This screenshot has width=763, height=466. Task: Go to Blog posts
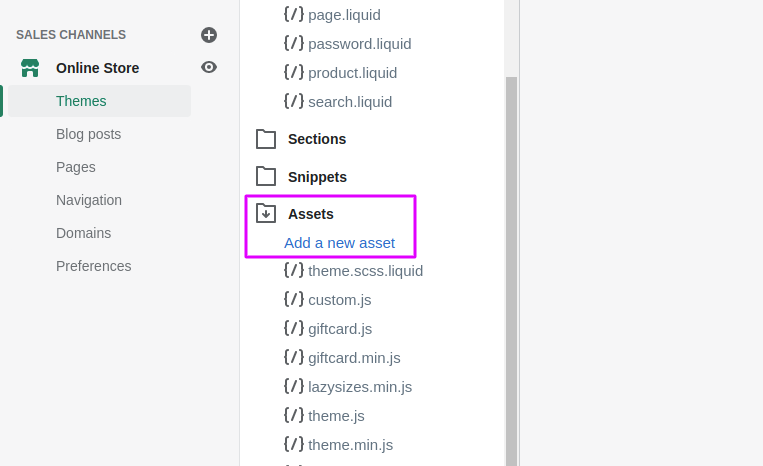coord(89,134)
